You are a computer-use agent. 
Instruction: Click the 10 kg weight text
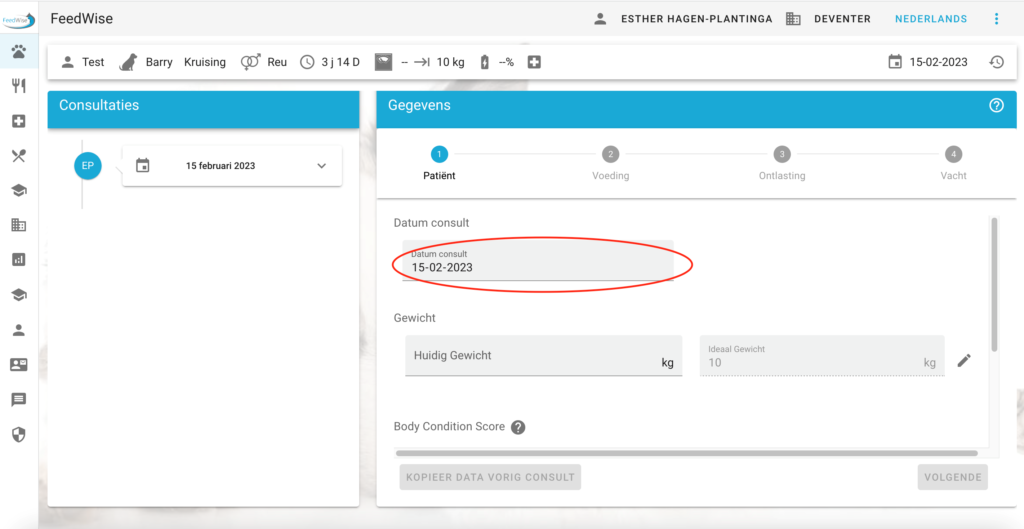(x=451, y=63)
